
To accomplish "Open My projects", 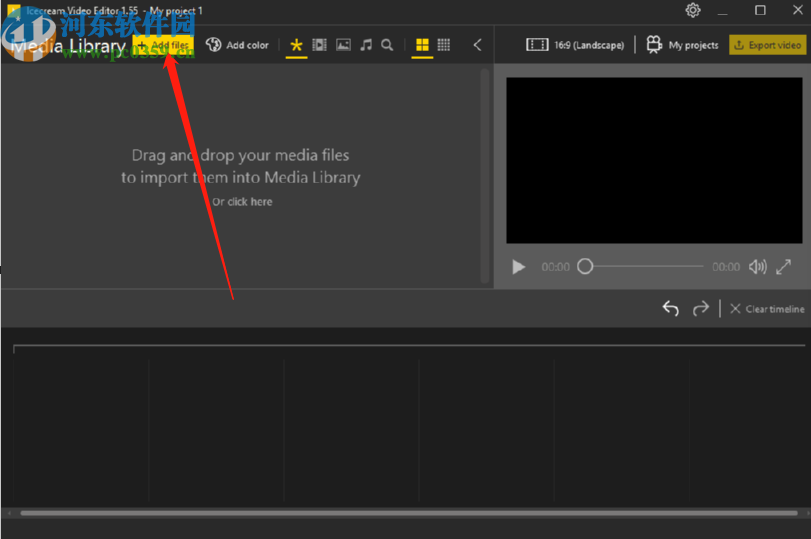I will tap(682, 45).
